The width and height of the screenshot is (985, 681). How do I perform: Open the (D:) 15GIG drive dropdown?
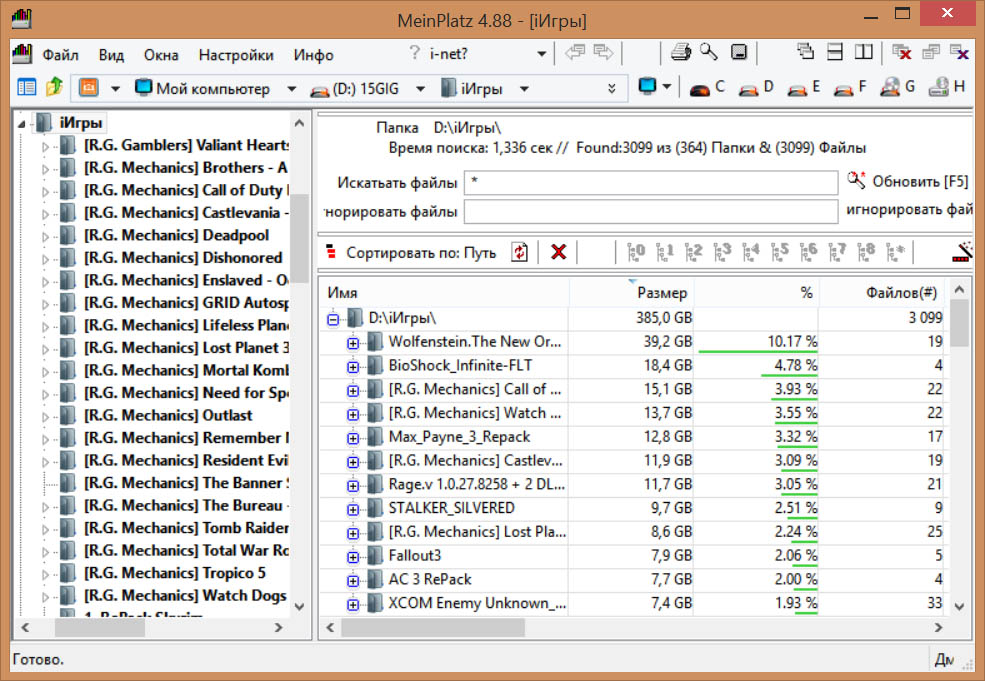click(x=420, y=89)
